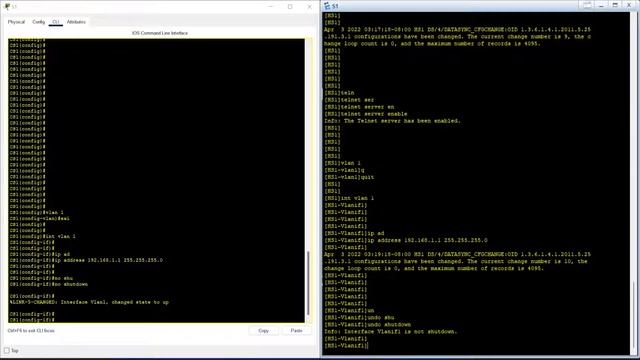Click 'Info: The Telnet server has been enabled.' line
Screen dimensions: 640x360
click(x=392, y=121)
